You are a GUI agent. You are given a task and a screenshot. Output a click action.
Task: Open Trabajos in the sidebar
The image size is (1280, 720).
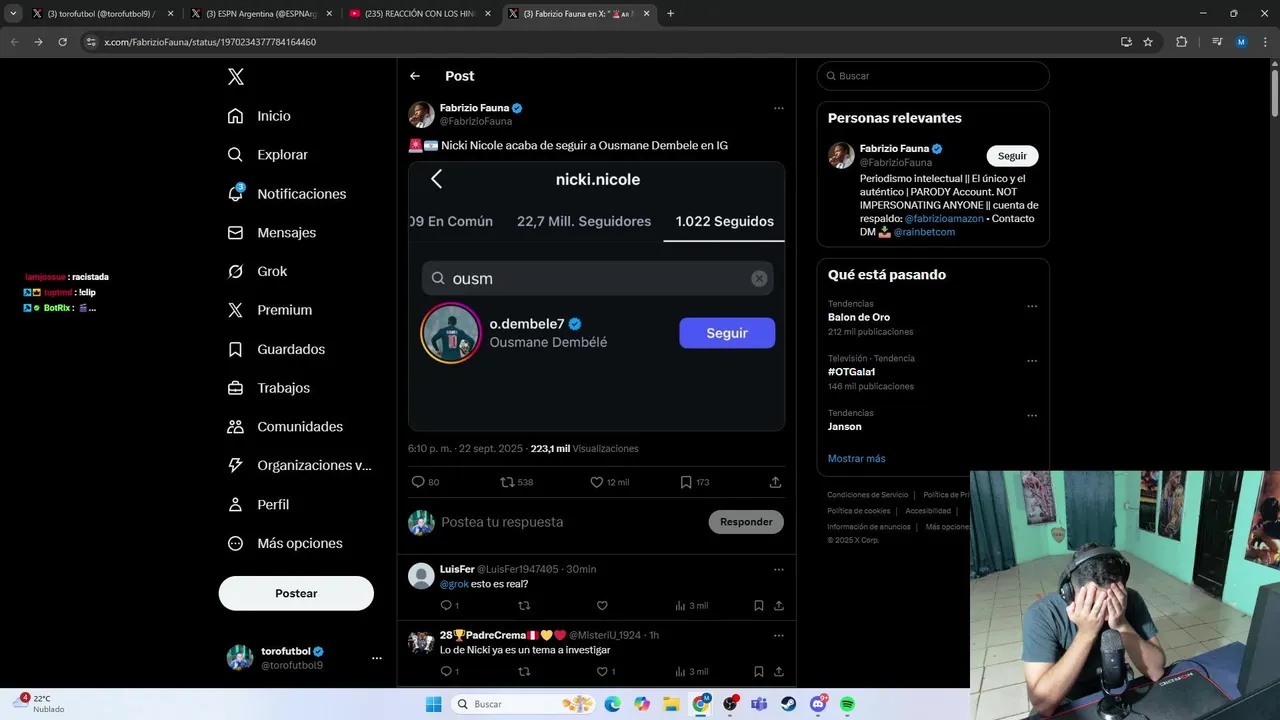coord(268,388)
